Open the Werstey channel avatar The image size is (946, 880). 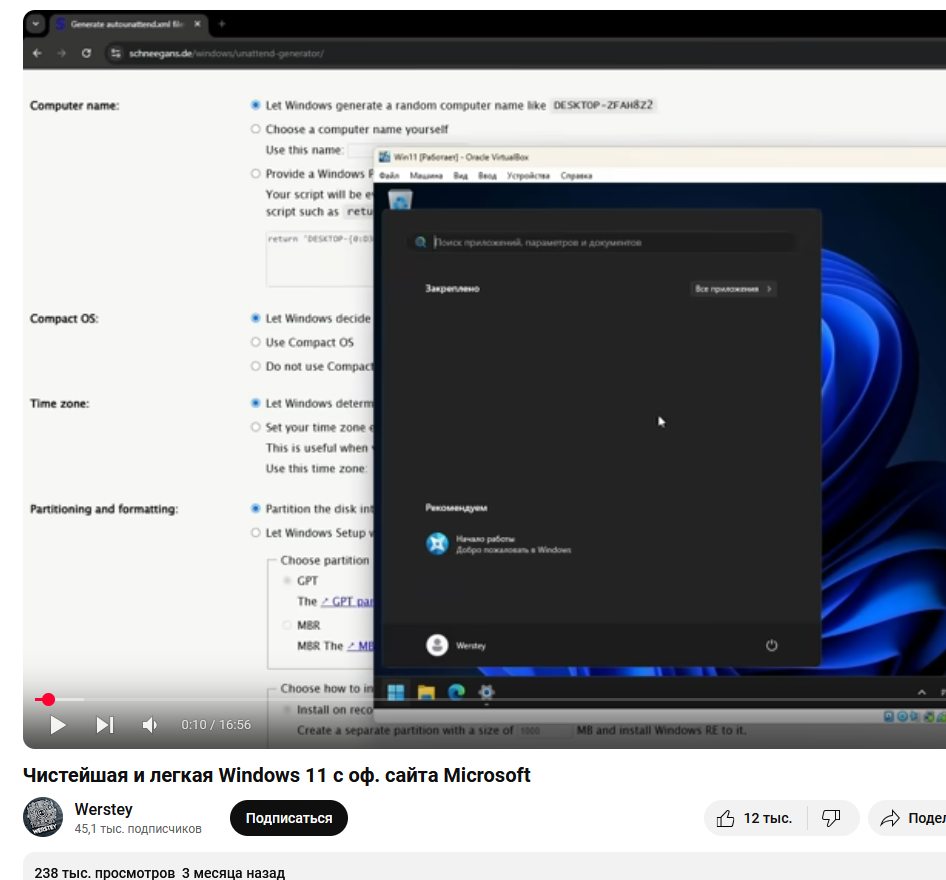[x=43, y=817]
